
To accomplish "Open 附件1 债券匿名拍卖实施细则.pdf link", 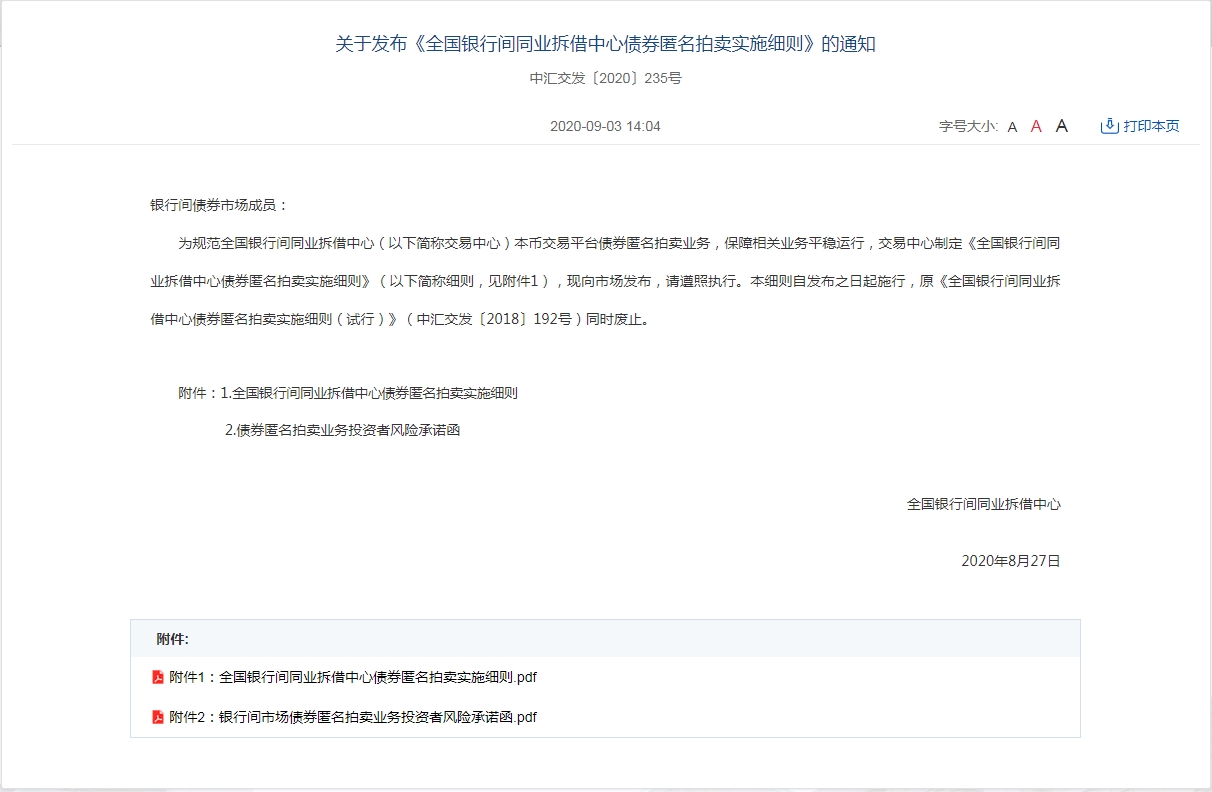I will [x=353, y=677].
